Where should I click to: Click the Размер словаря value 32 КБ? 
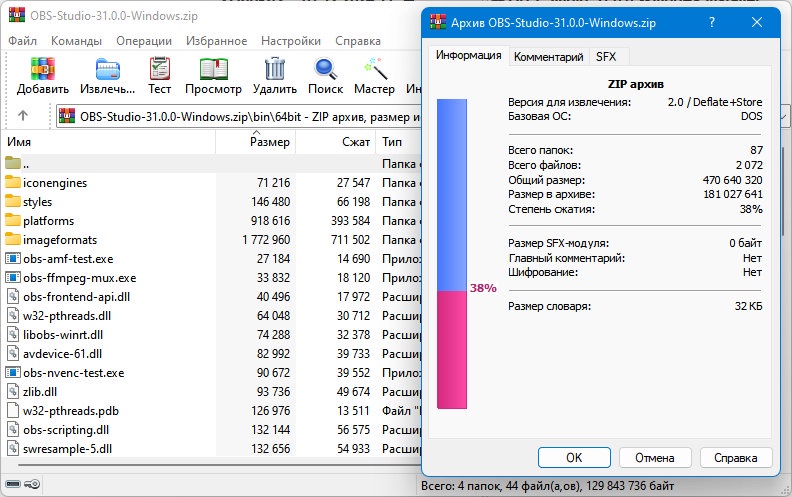tap(749, 306)
